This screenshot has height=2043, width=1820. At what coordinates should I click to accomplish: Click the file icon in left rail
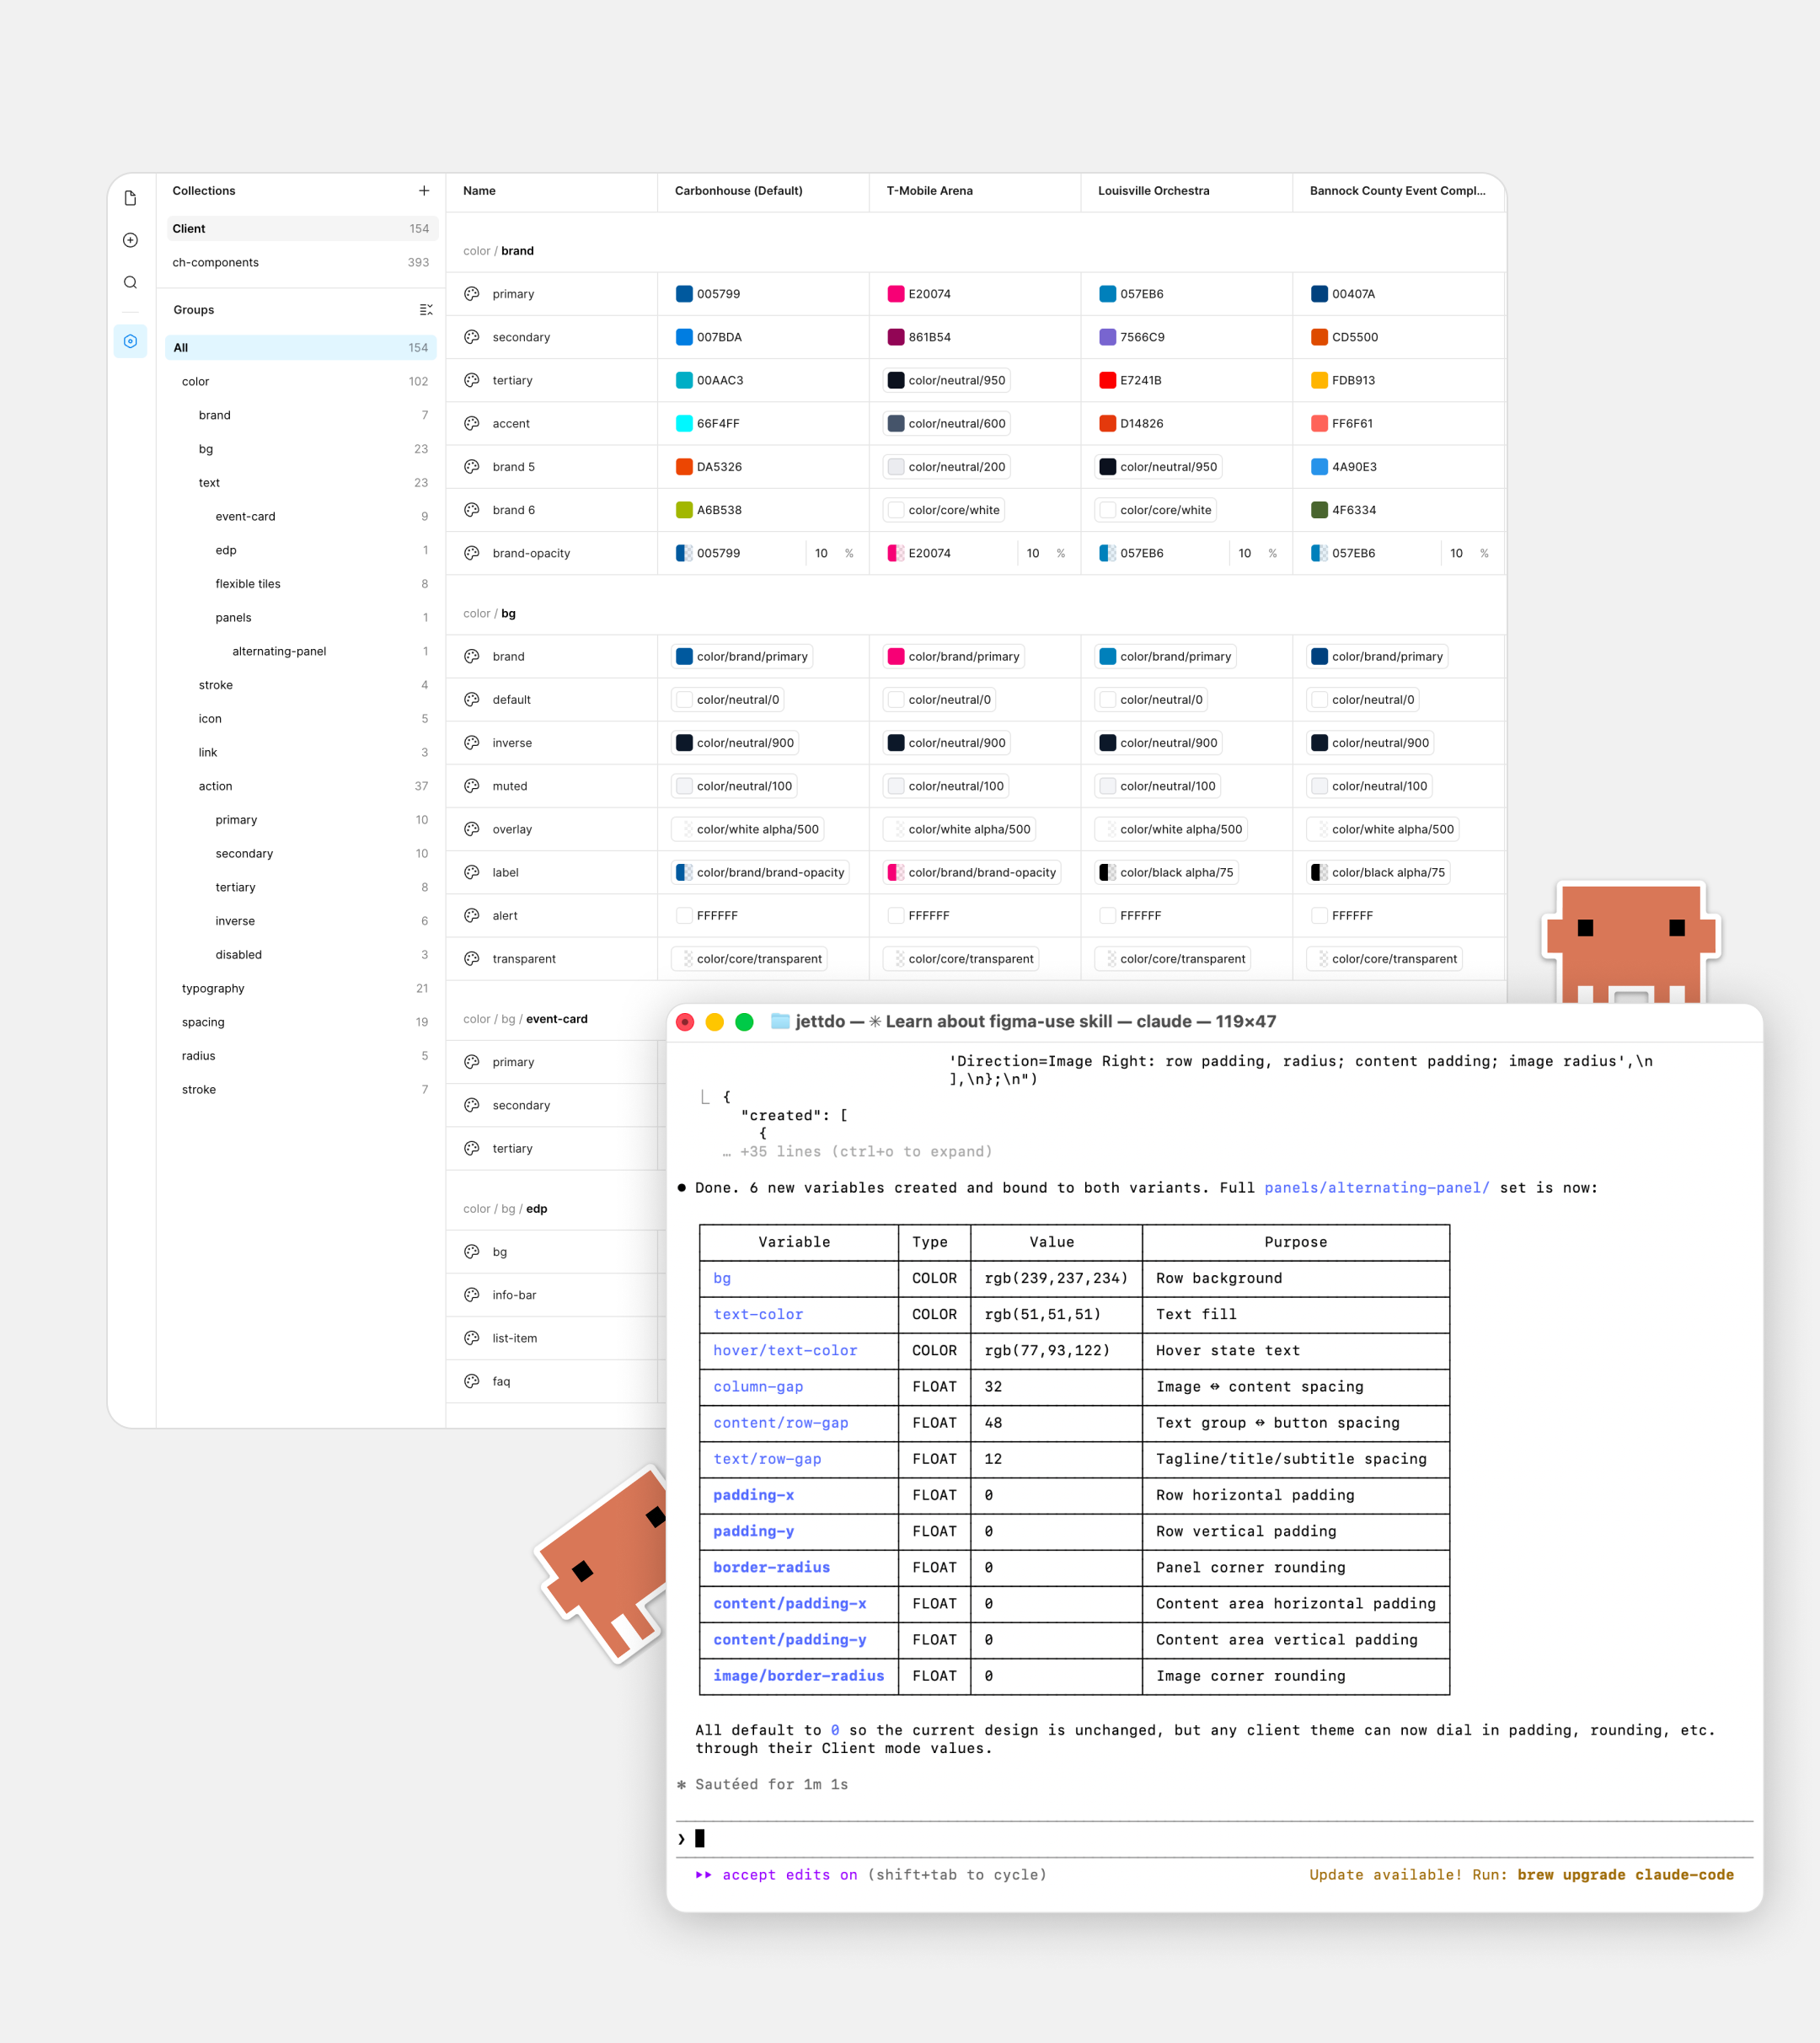(x=130, y=198)
